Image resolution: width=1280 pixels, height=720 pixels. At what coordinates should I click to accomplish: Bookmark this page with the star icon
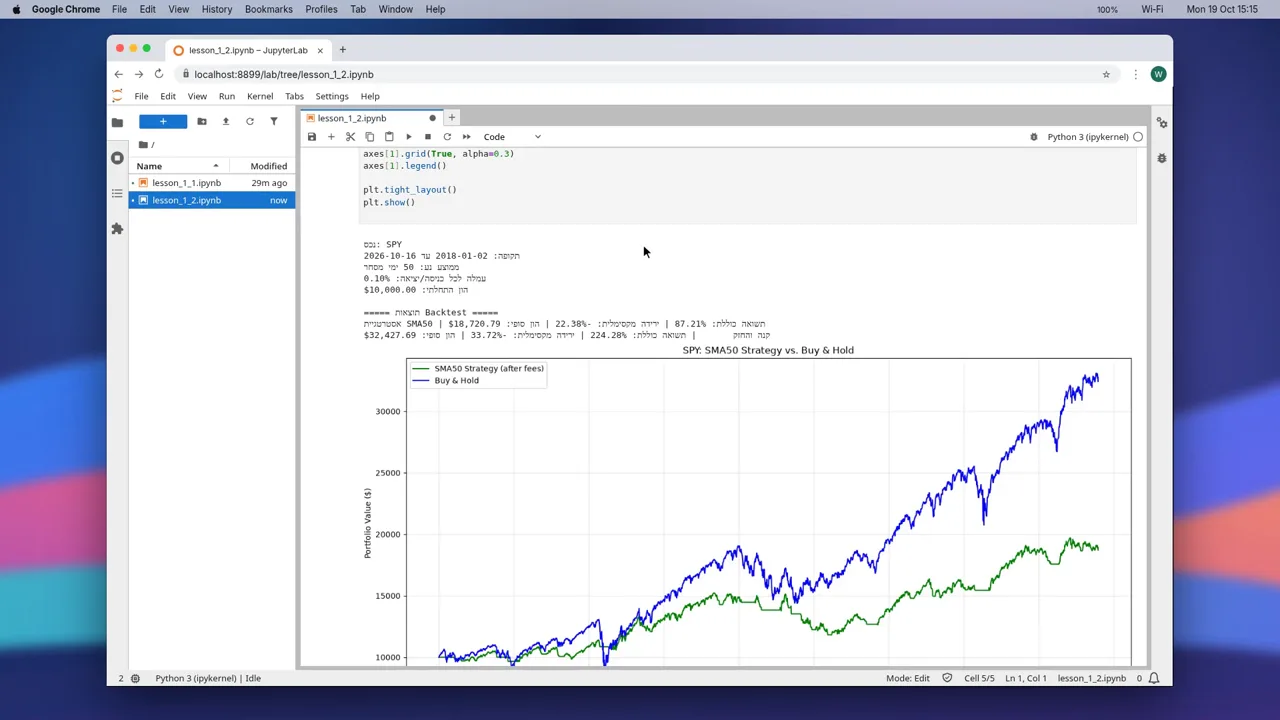1106,74
